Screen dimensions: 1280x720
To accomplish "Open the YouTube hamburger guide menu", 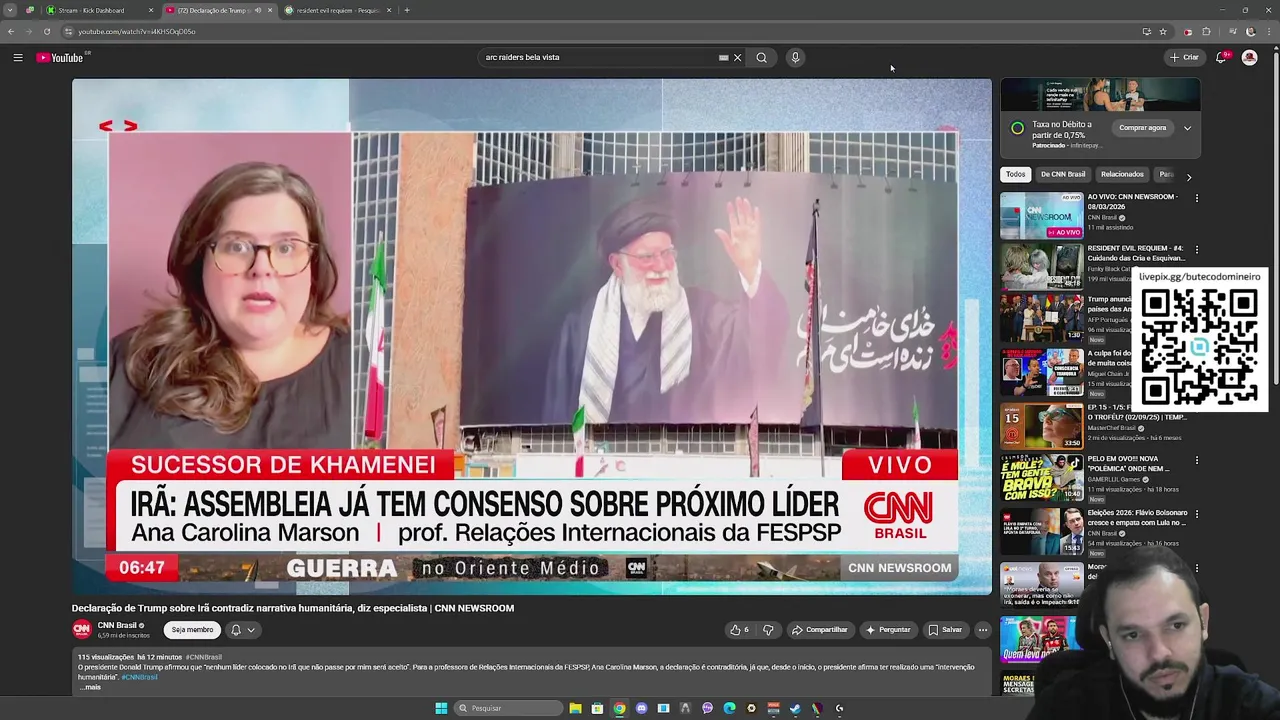I will click(x=18, y=58).
